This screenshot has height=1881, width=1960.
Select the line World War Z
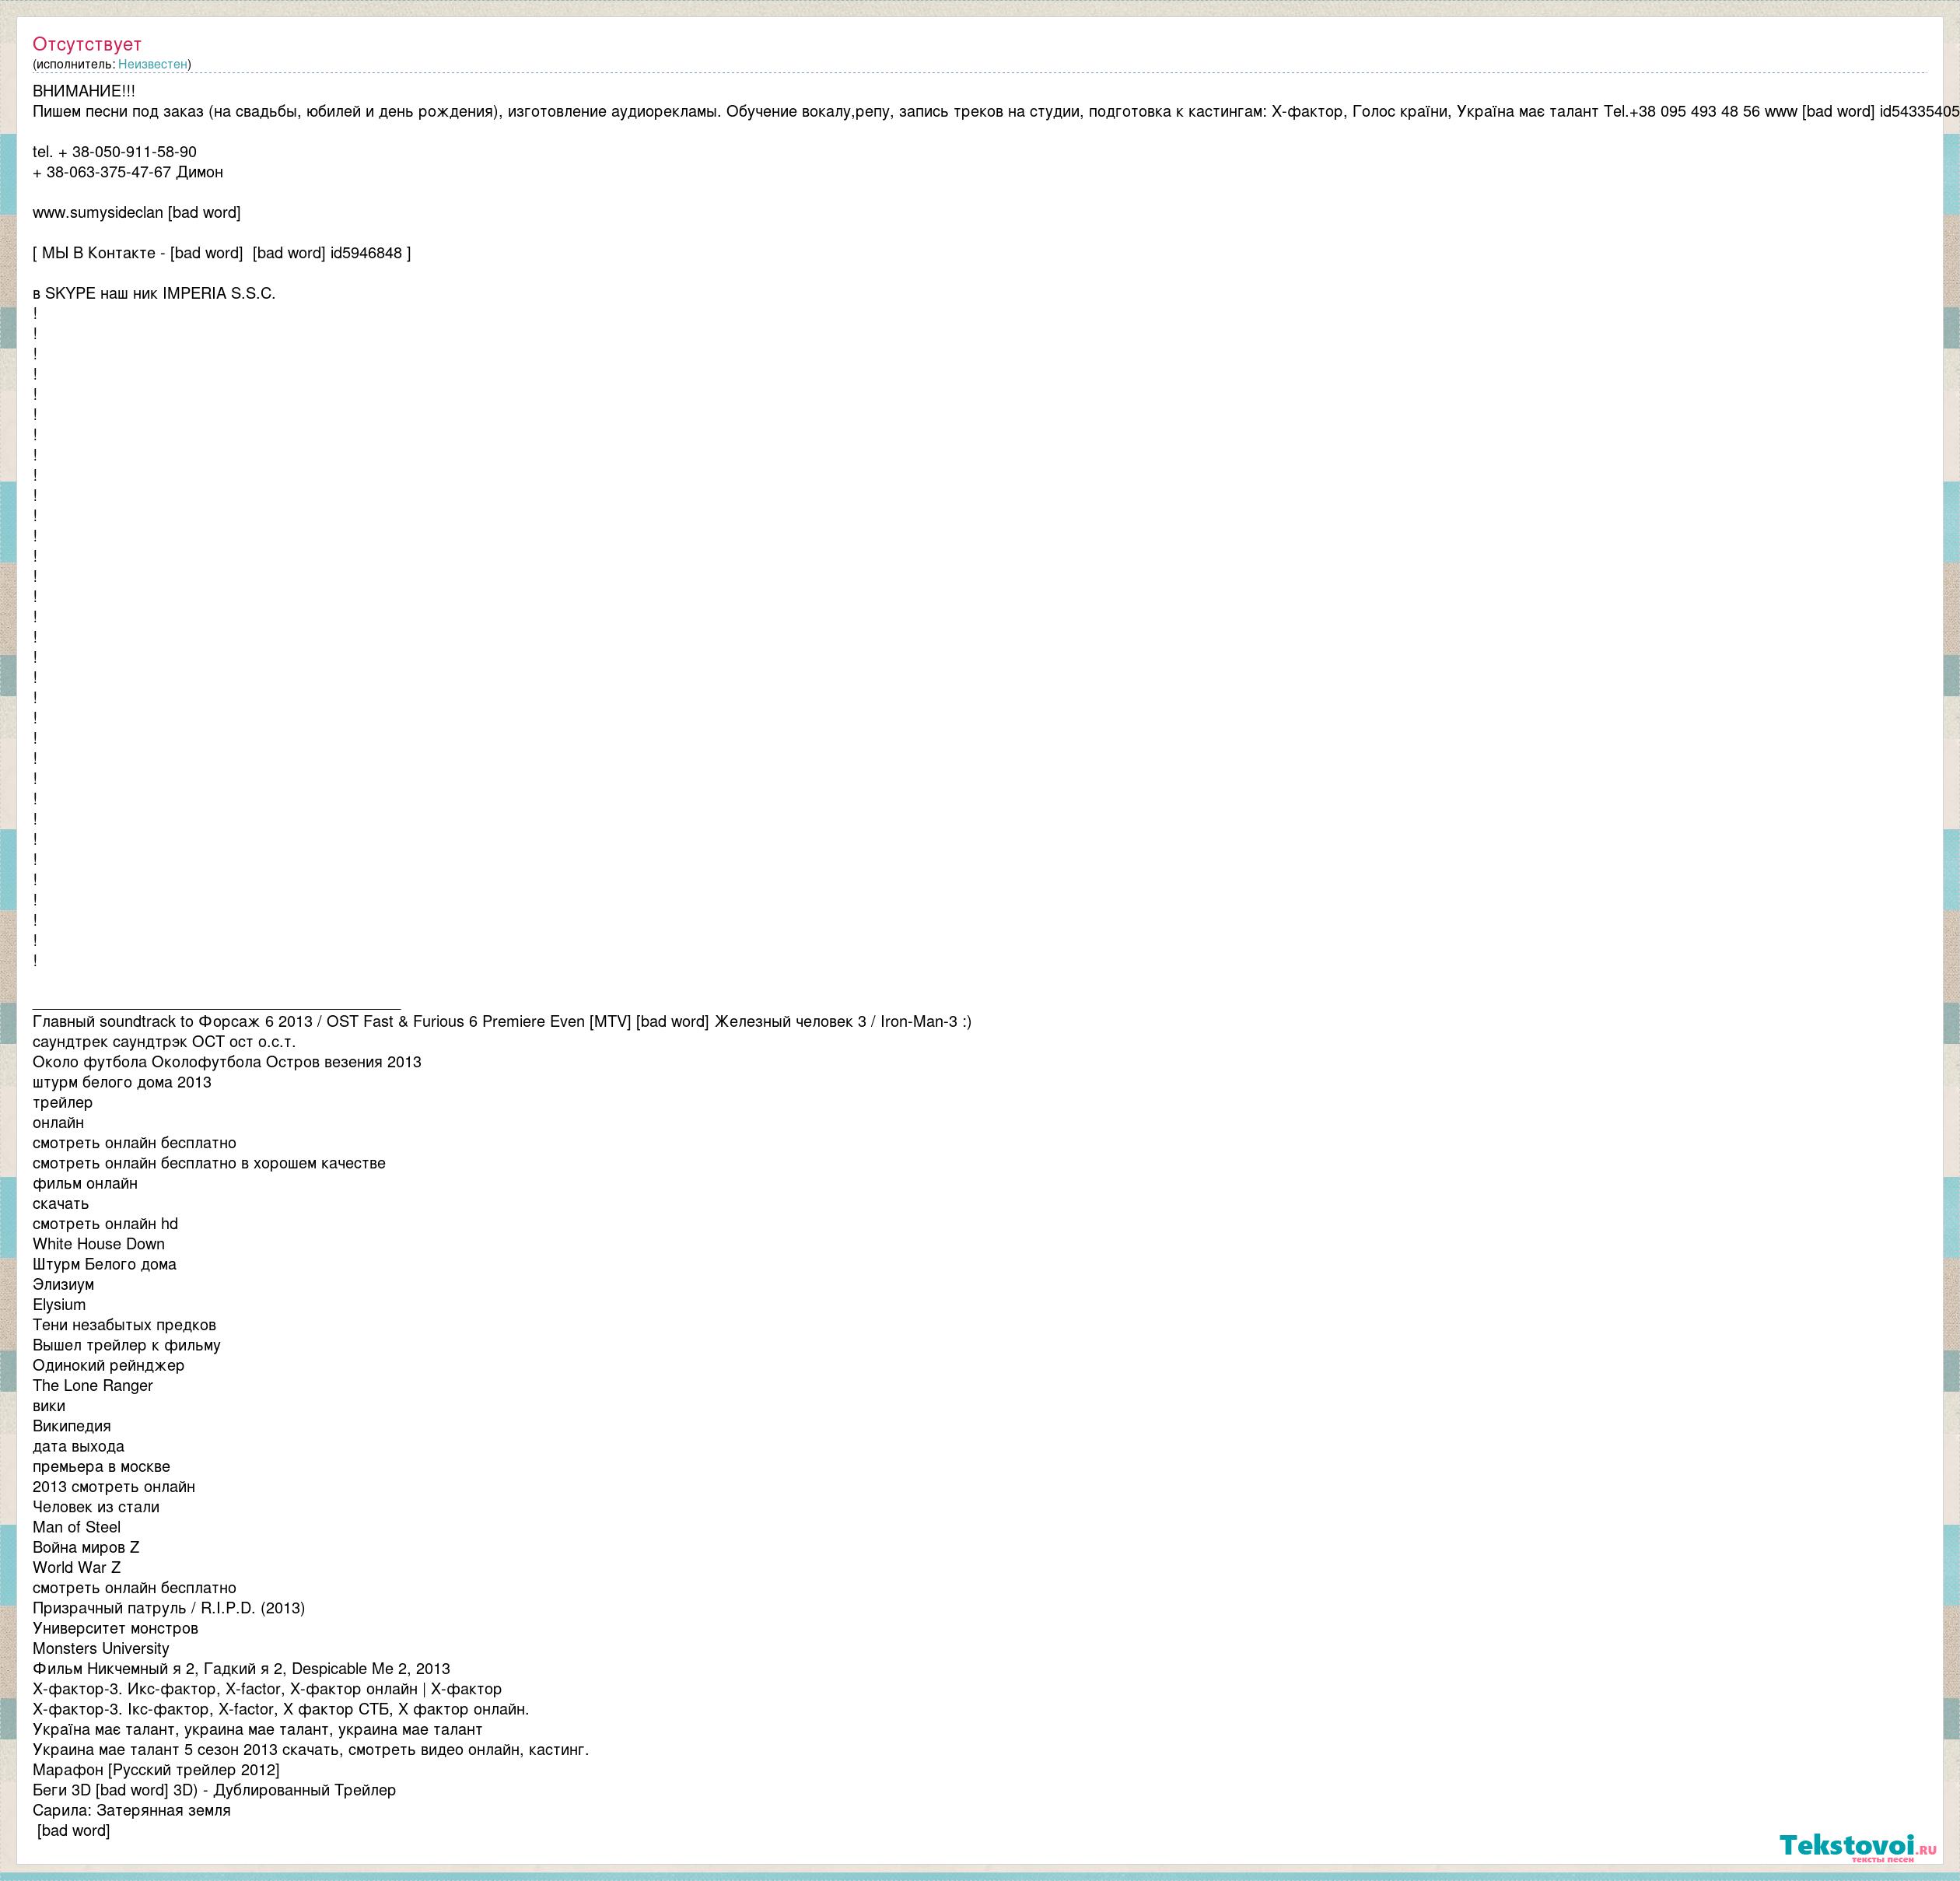pos(76,1567)
